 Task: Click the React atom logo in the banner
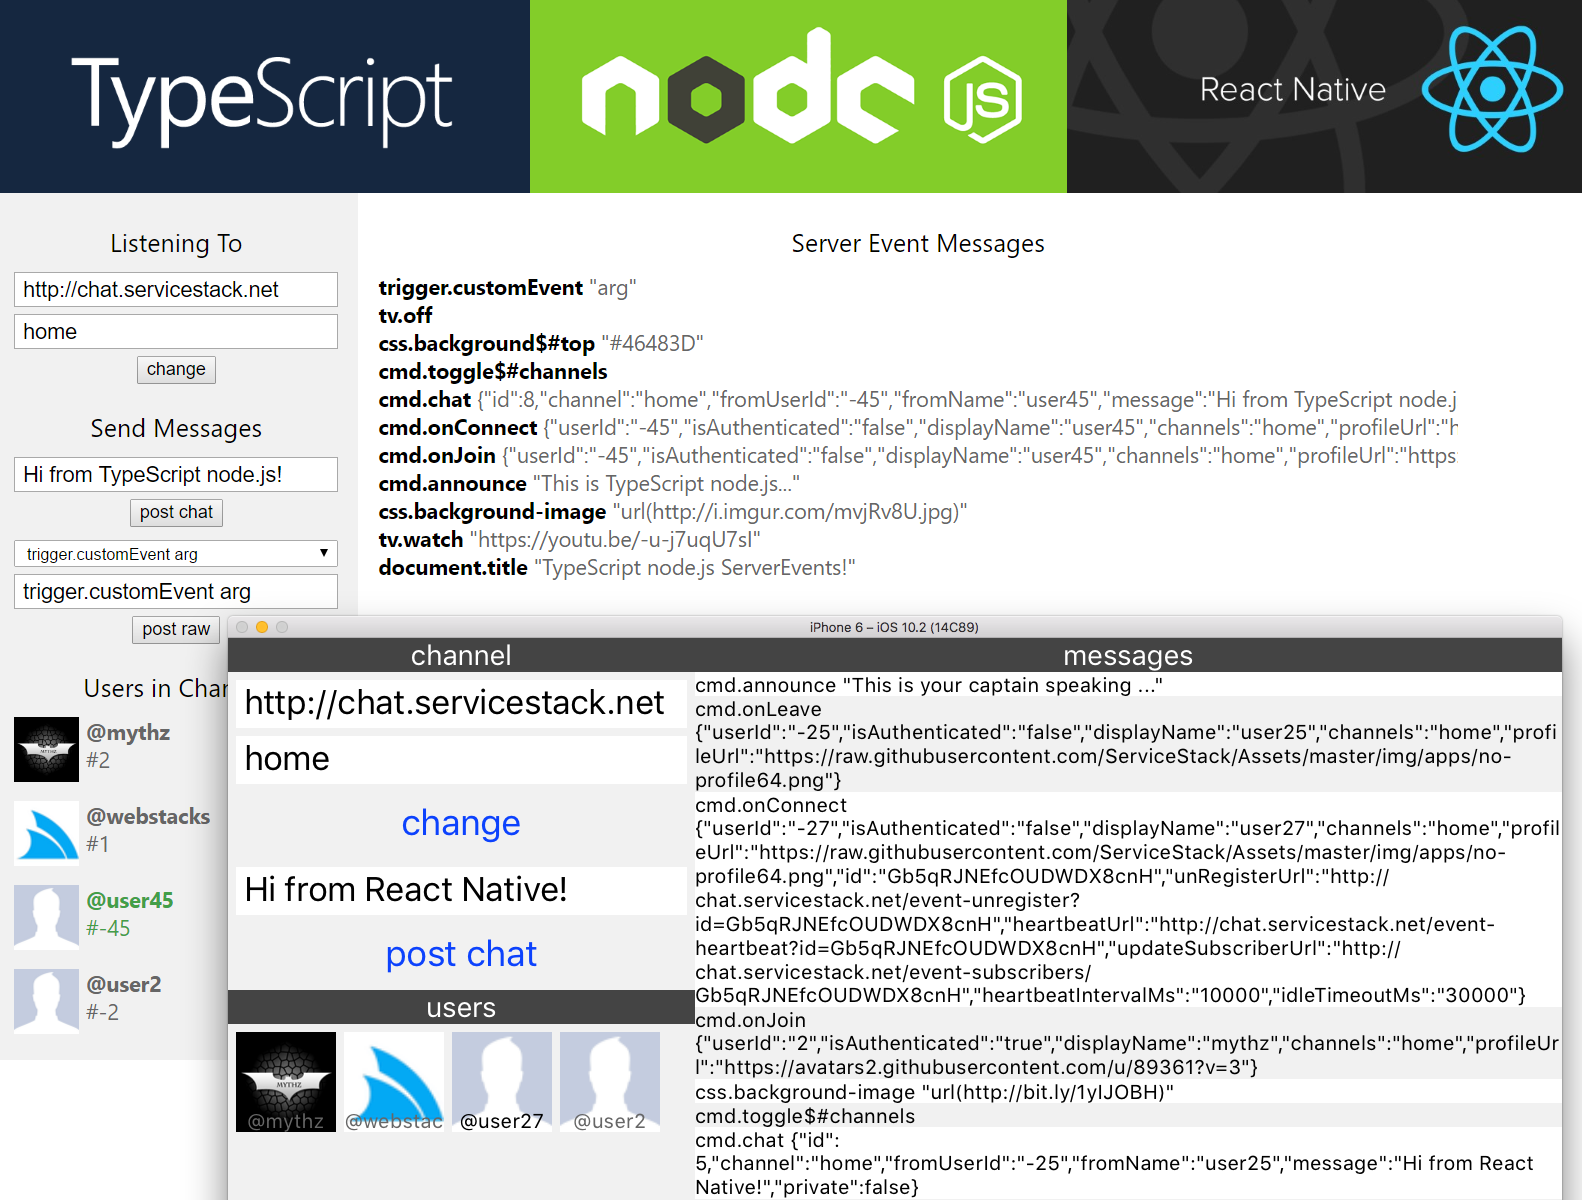pyautogui.click(x=1492, y=90)
